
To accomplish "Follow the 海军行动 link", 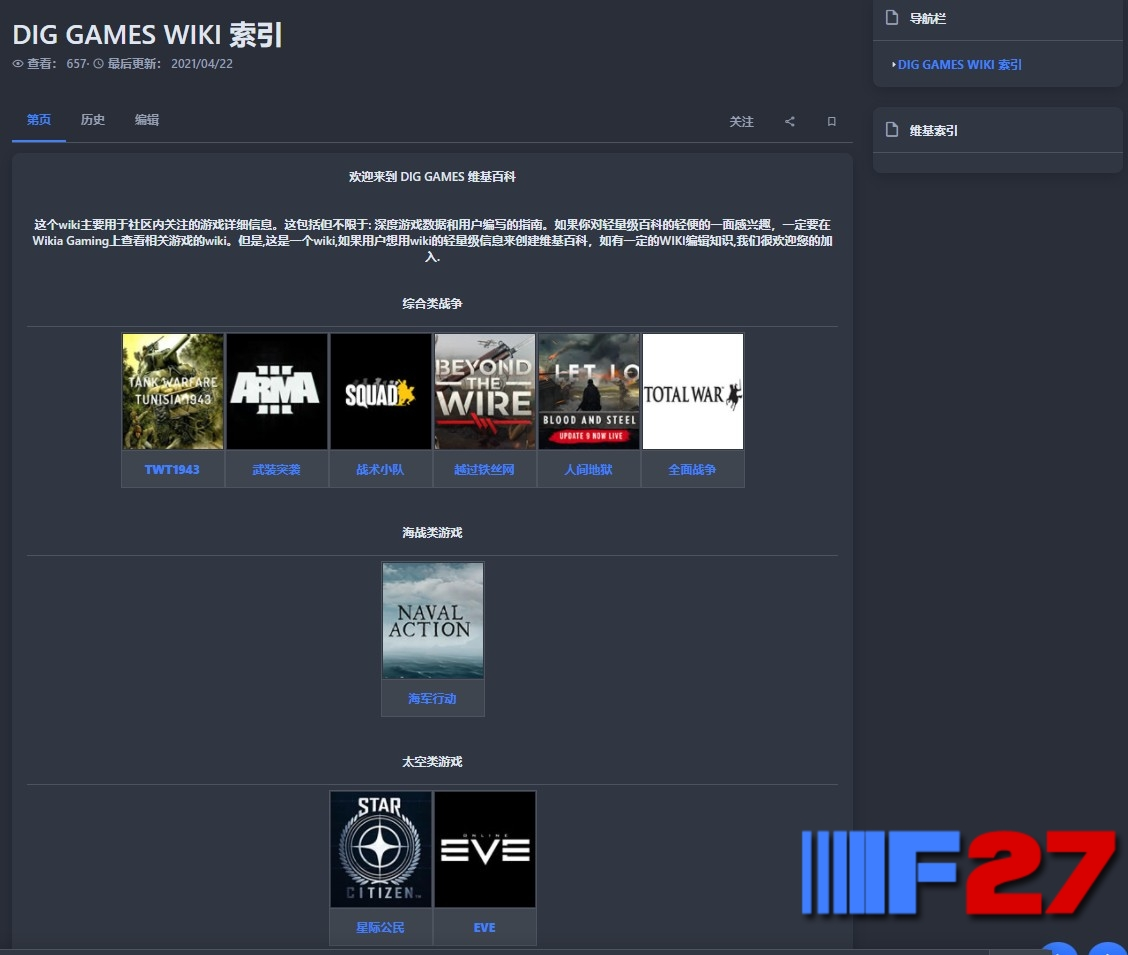I will click(x=432, y=698).
